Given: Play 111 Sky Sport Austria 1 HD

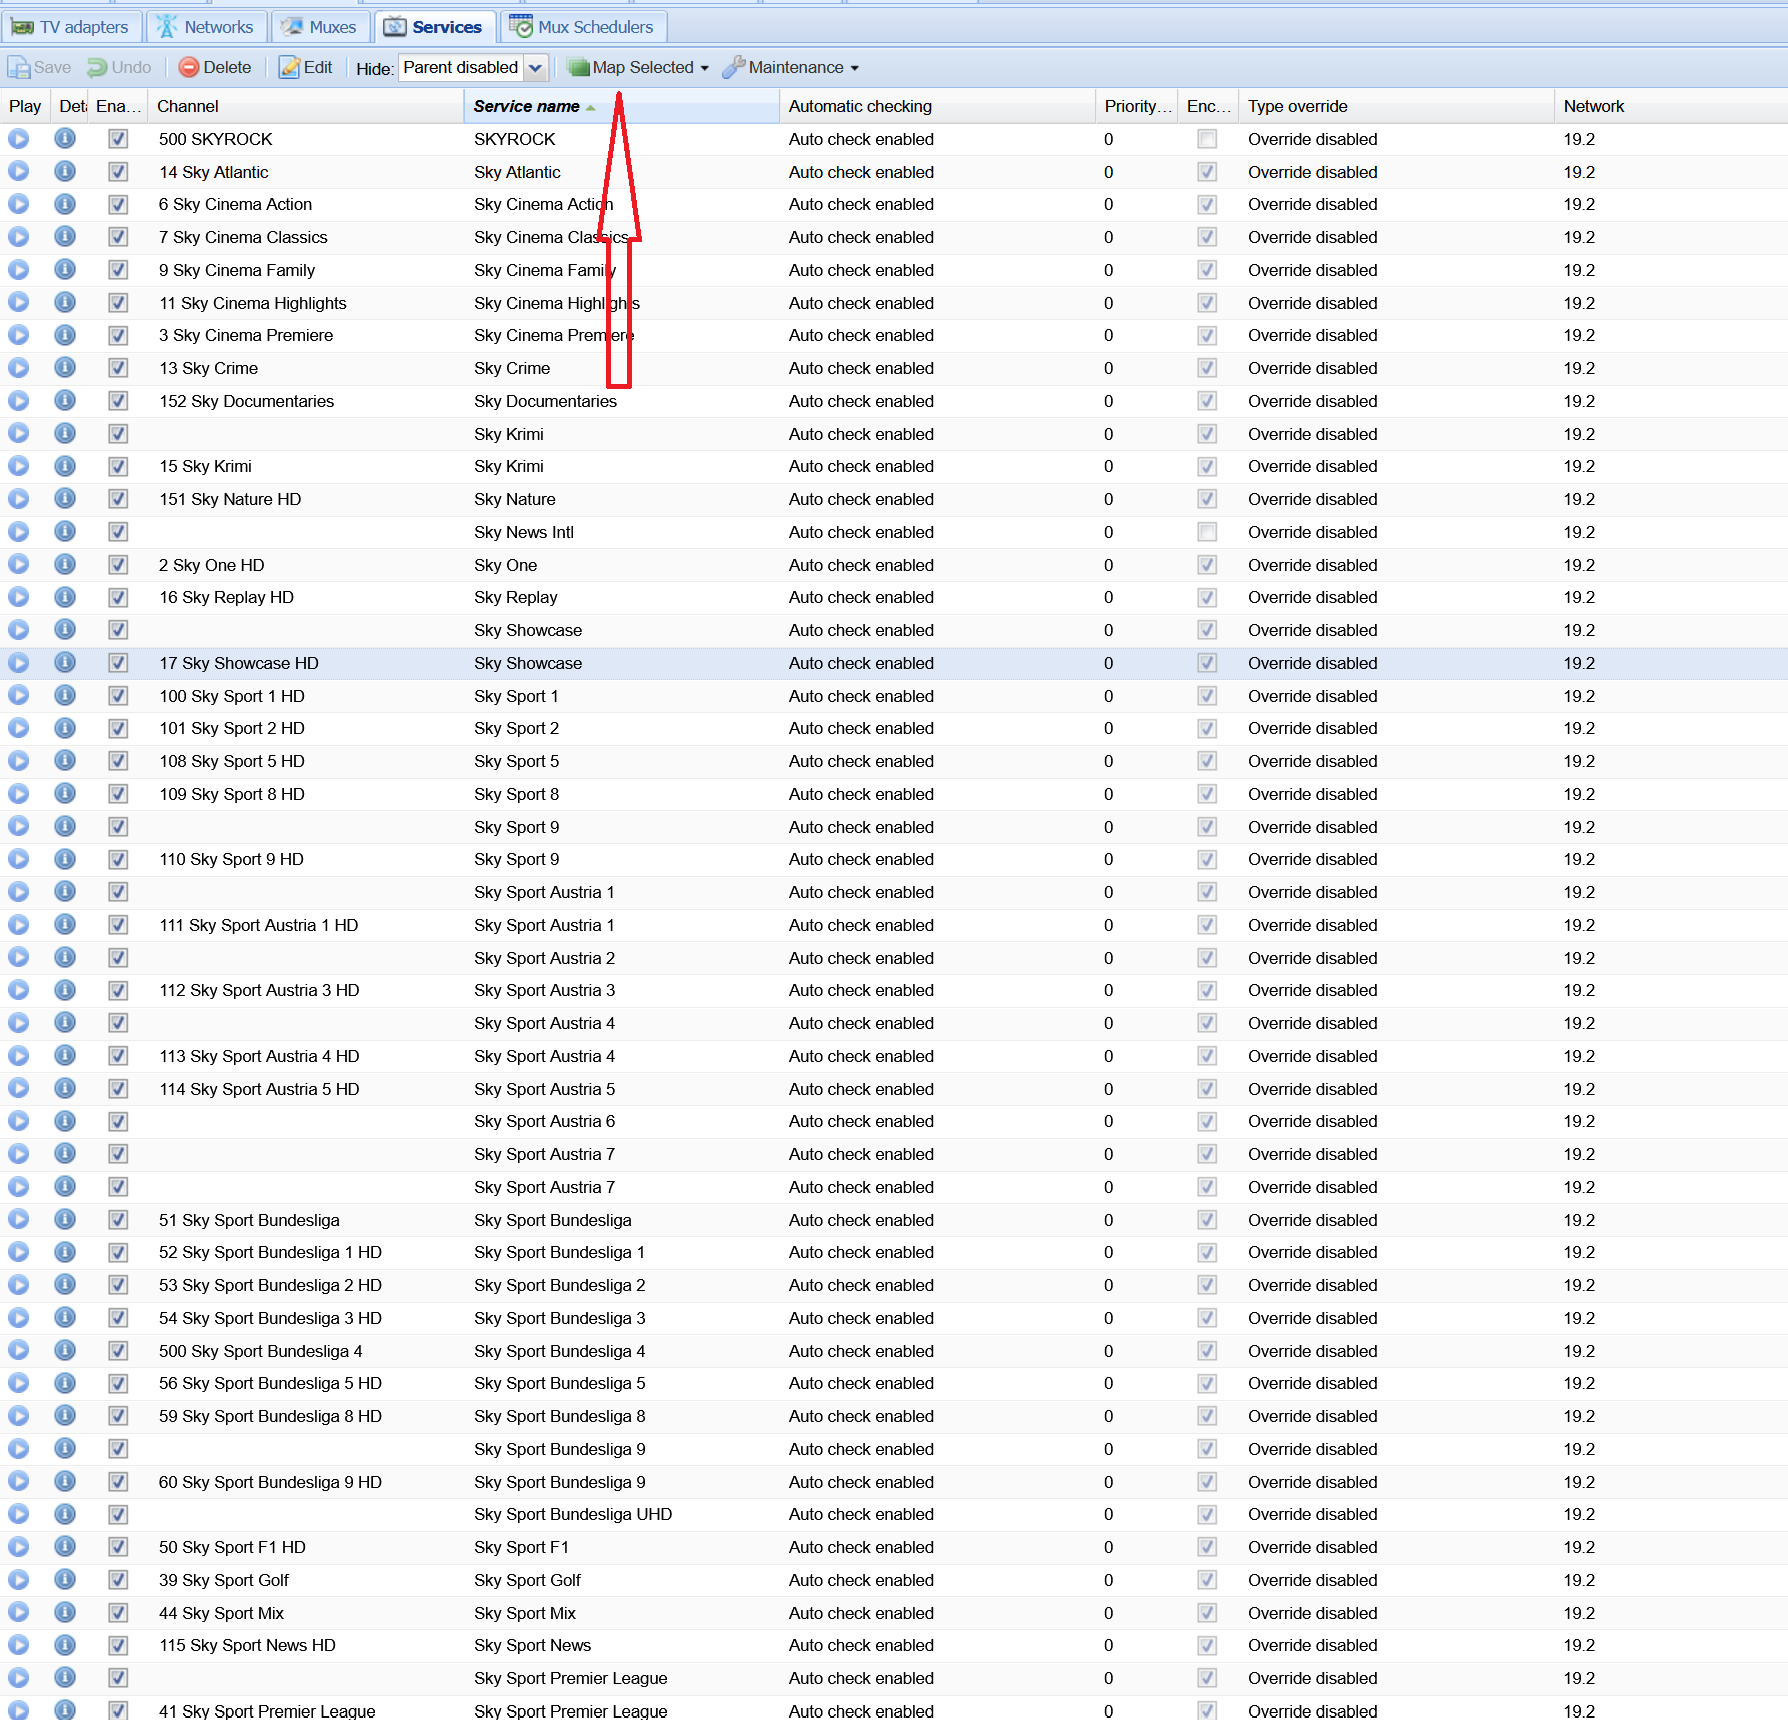Looking at the screenshot, I should 18,925.
